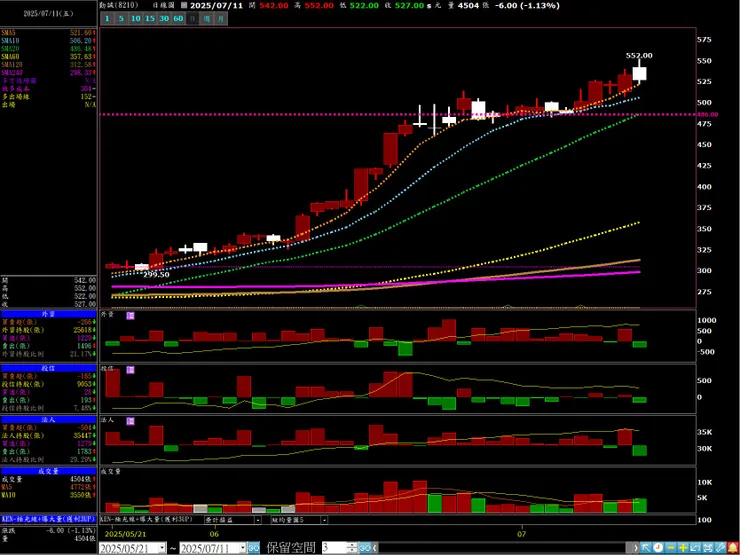Open the first indicator dropdown below volume
Viewport: 740px width, 555px height.
pos(258,520)
